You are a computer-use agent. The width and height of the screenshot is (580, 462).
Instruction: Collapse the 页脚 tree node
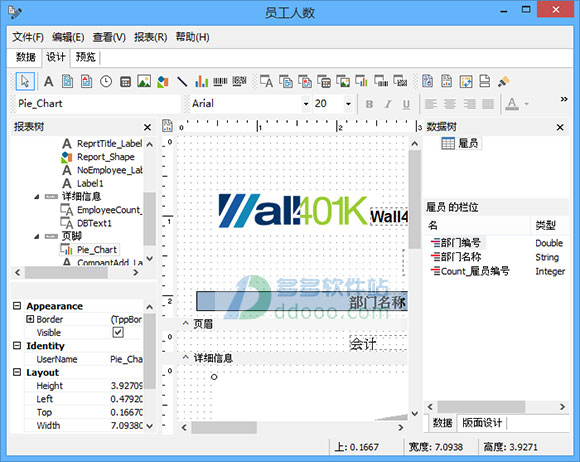(37, 236)
